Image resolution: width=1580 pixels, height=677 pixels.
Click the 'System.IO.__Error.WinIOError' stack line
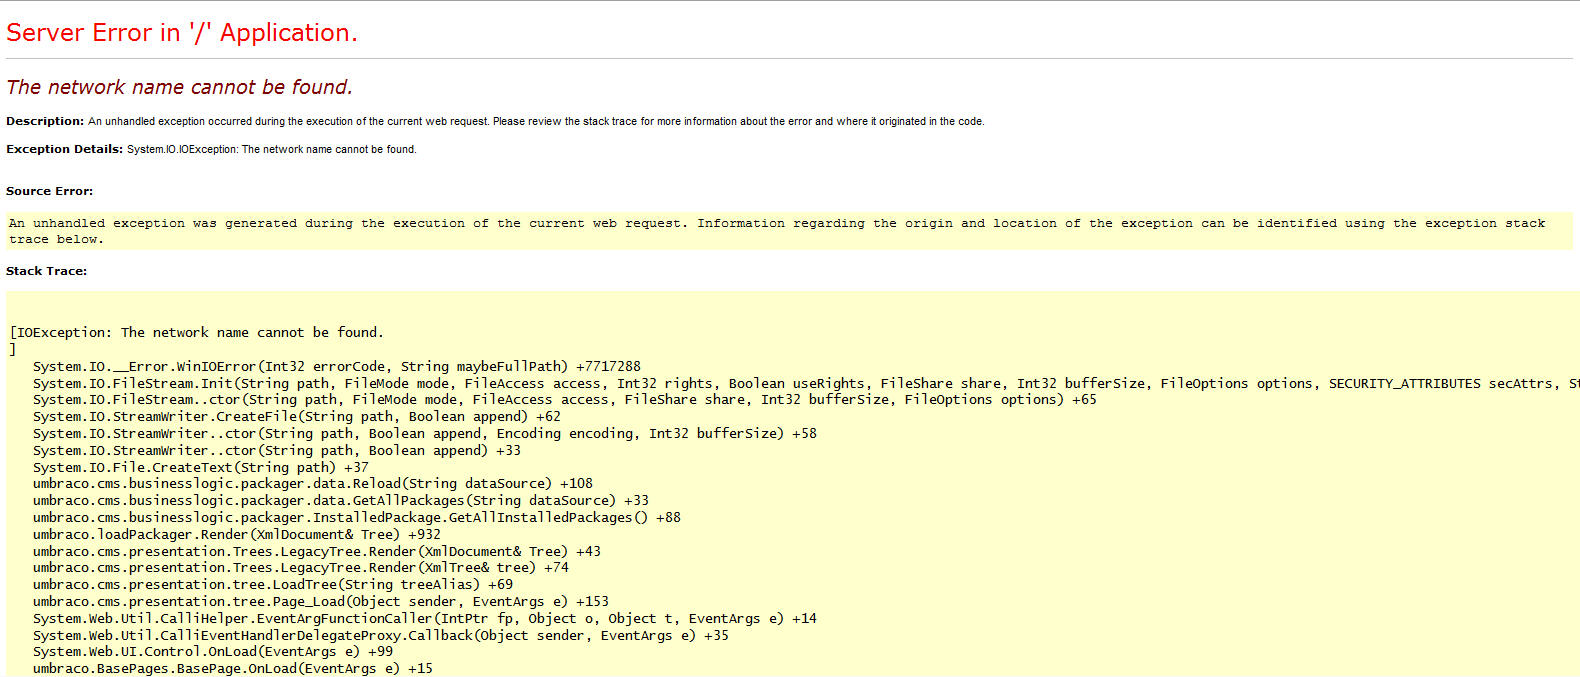click(336, 367)
